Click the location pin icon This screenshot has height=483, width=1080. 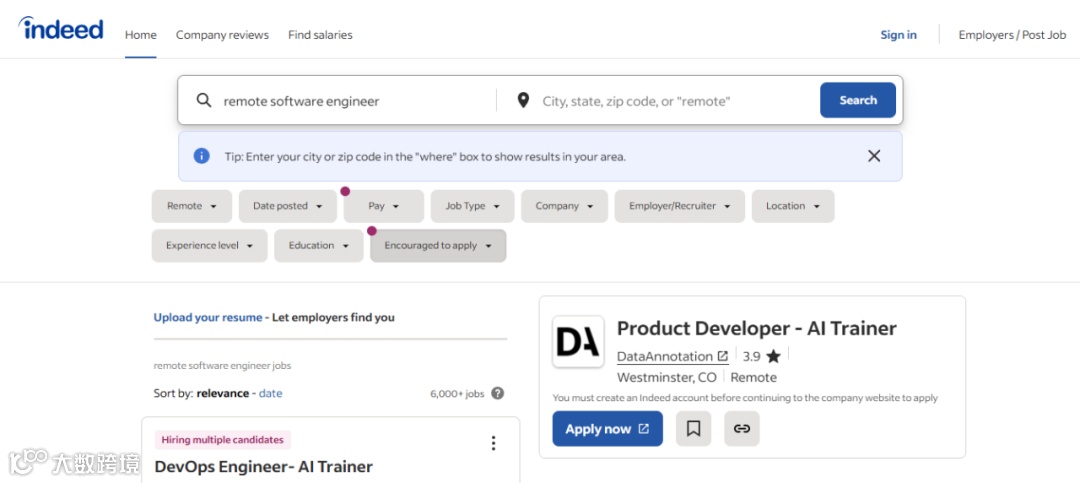click(523, 101)
